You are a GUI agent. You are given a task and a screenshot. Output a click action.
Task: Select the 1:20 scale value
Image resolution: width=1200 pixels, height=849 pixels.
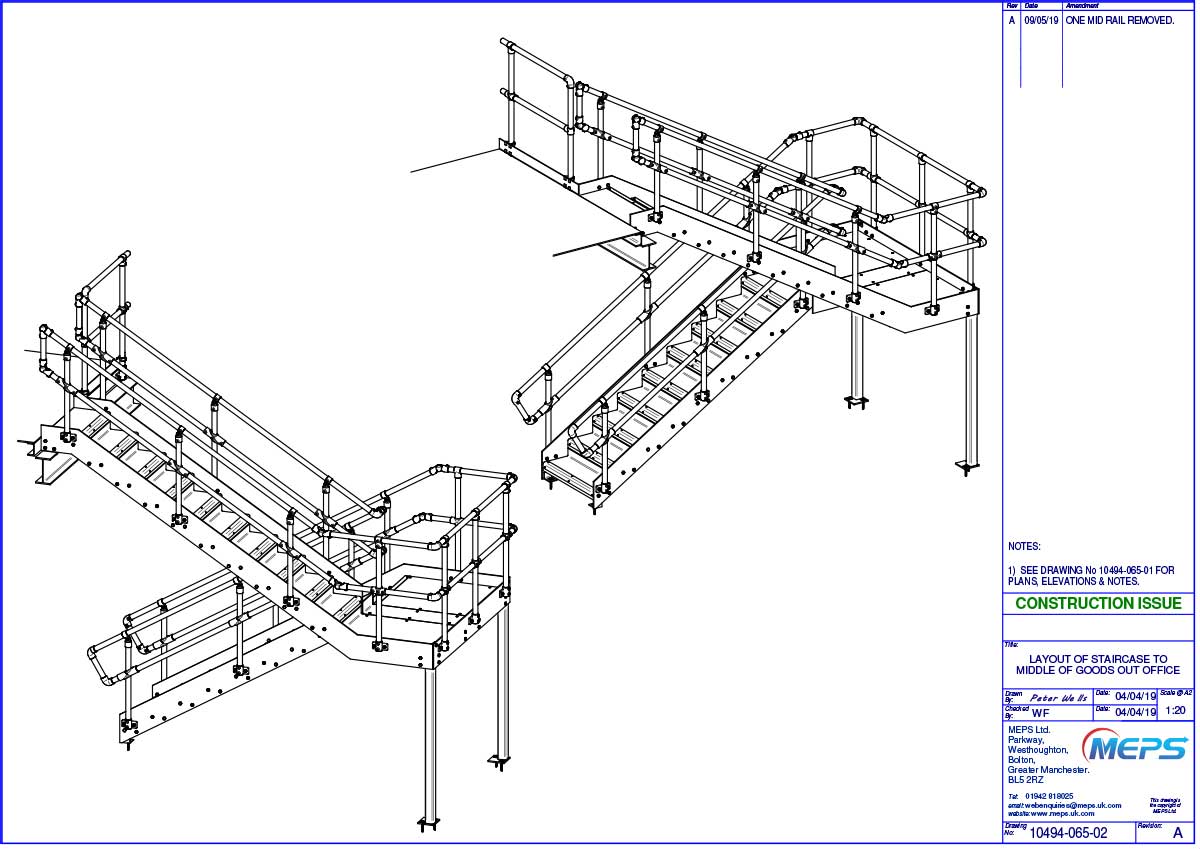pyautogui.click(x=1176, y=711)
